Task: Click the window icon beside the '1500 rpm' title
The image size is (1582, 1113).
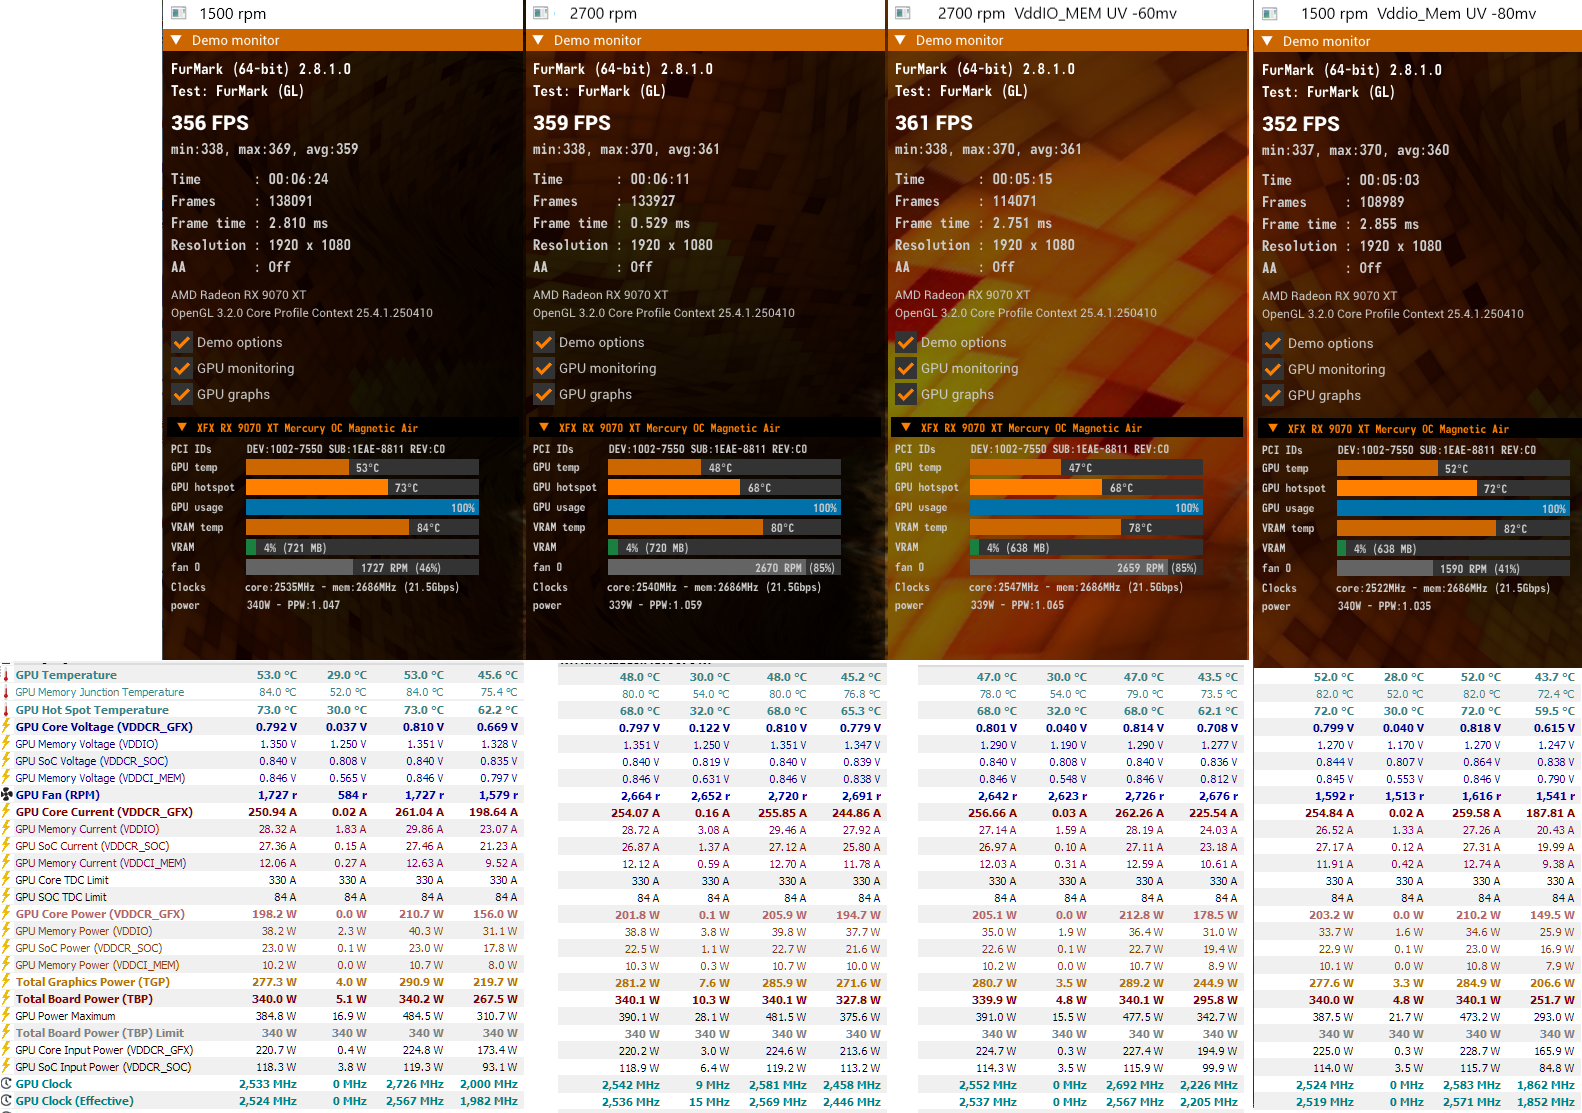Action: click(179, 13)
